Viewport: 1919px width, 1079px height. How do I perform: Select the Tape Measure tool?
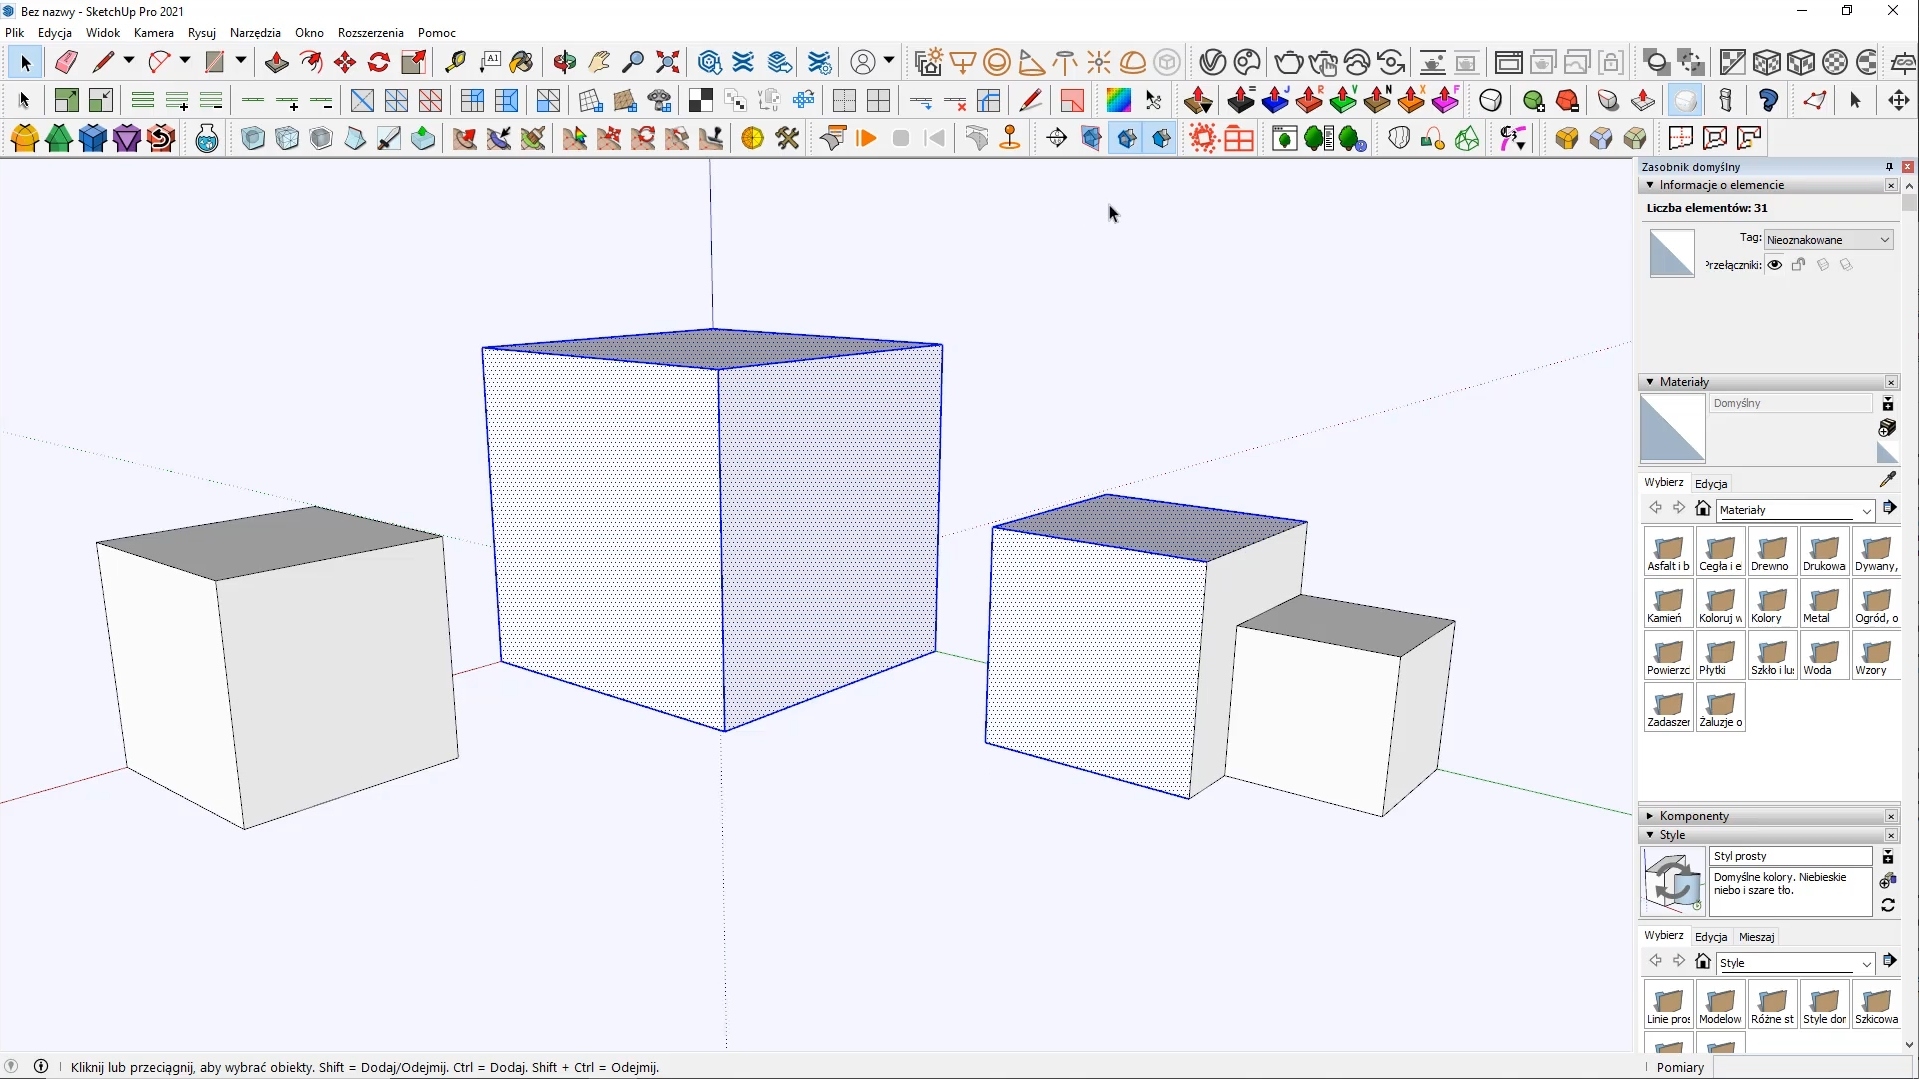click(455, 62)
